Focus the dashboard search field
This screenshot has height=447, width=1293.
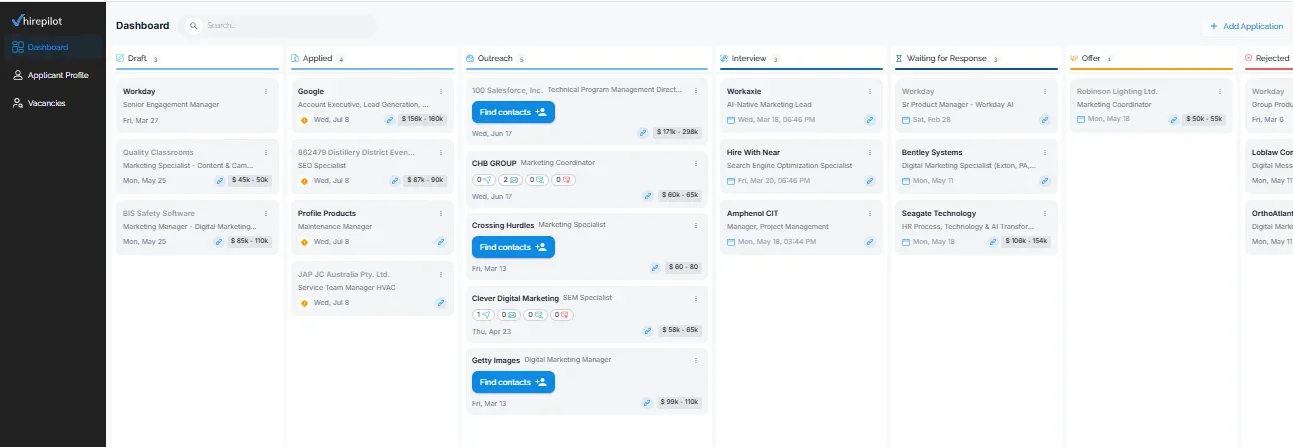pos(279,26)
